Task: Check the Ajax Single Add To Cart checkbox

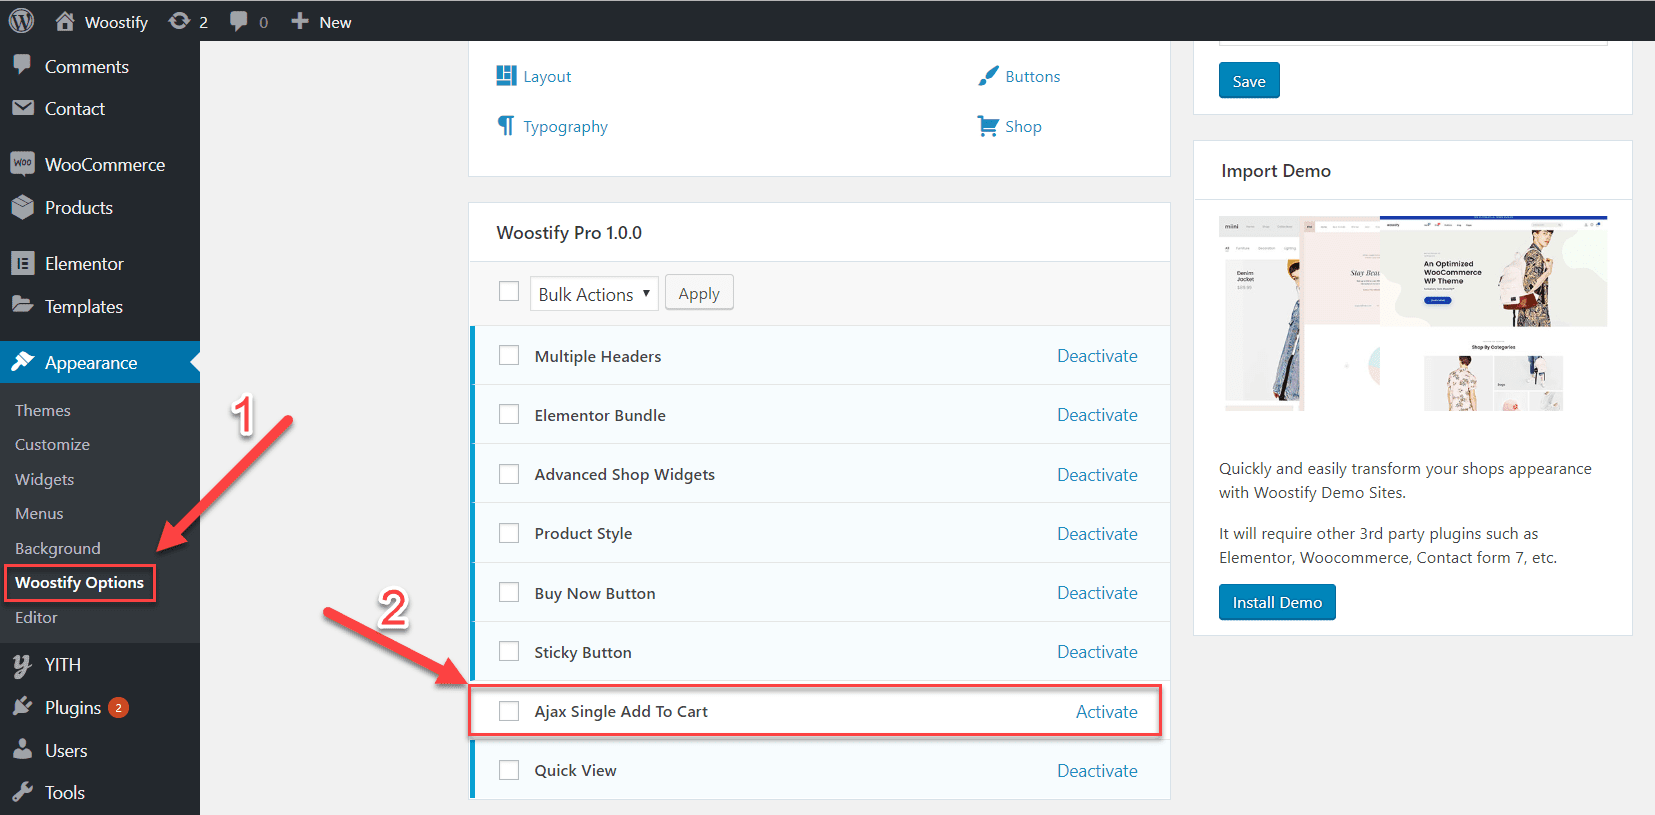Action: [x=509, y=711]
